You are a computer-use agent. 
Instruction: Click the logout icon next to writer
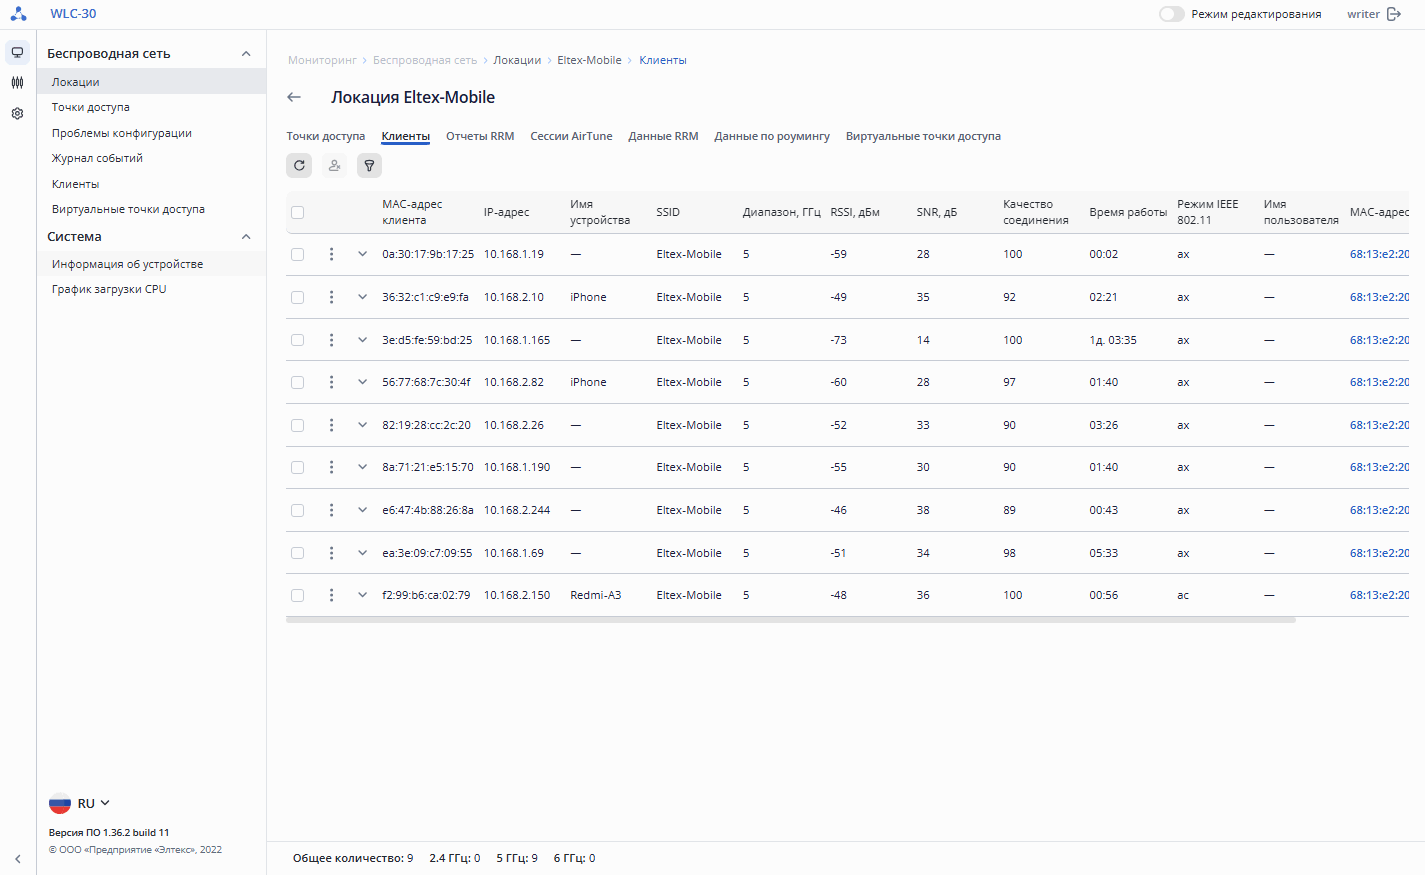(1394, 14)
